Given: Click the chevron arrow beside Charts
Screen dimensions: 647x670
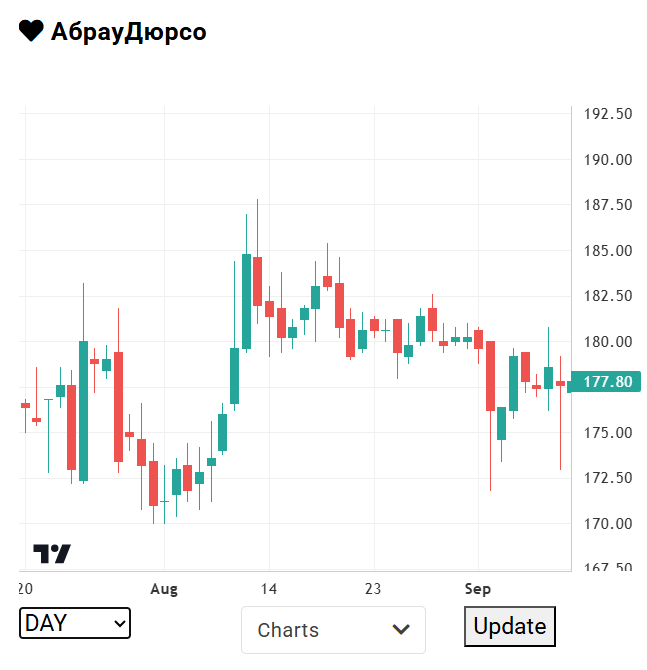Looking at the screenshot, I should 401,630.
